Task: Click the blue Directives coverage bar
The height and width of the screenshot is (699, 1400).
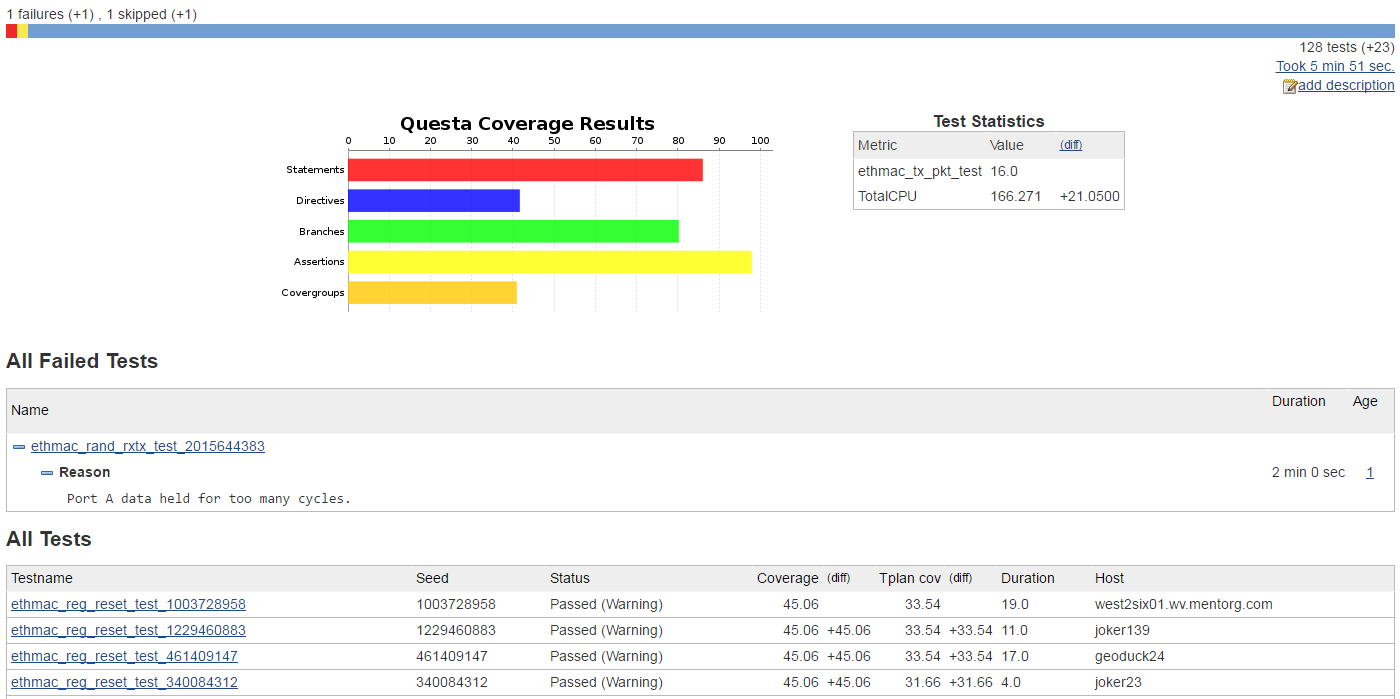Action: click(434, 200)
